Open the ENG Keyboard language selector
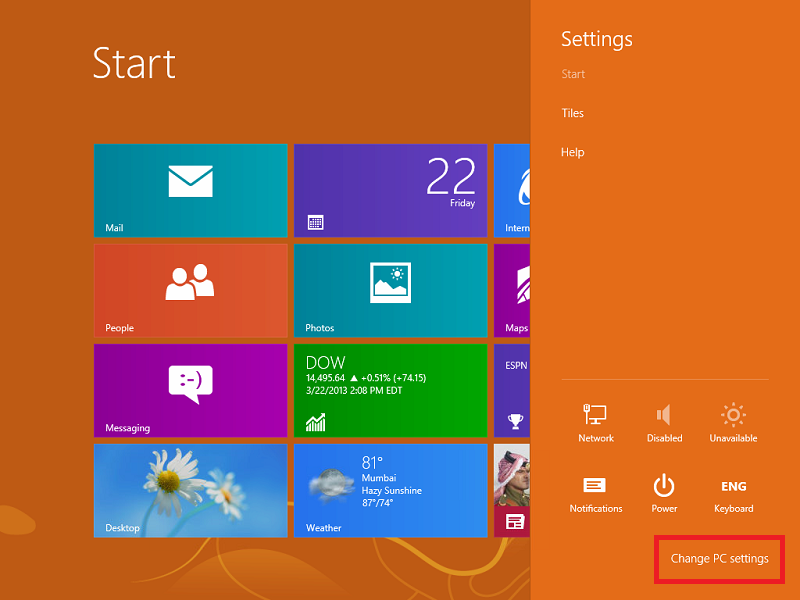 click(x=733, y=493)
